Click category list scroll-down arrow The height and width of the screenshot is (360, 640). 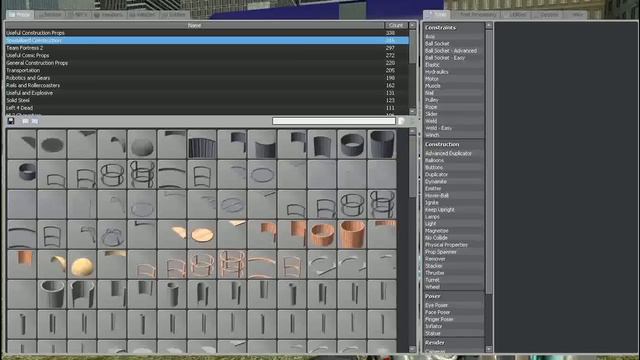pyautogui.click(x=412, y=111)
